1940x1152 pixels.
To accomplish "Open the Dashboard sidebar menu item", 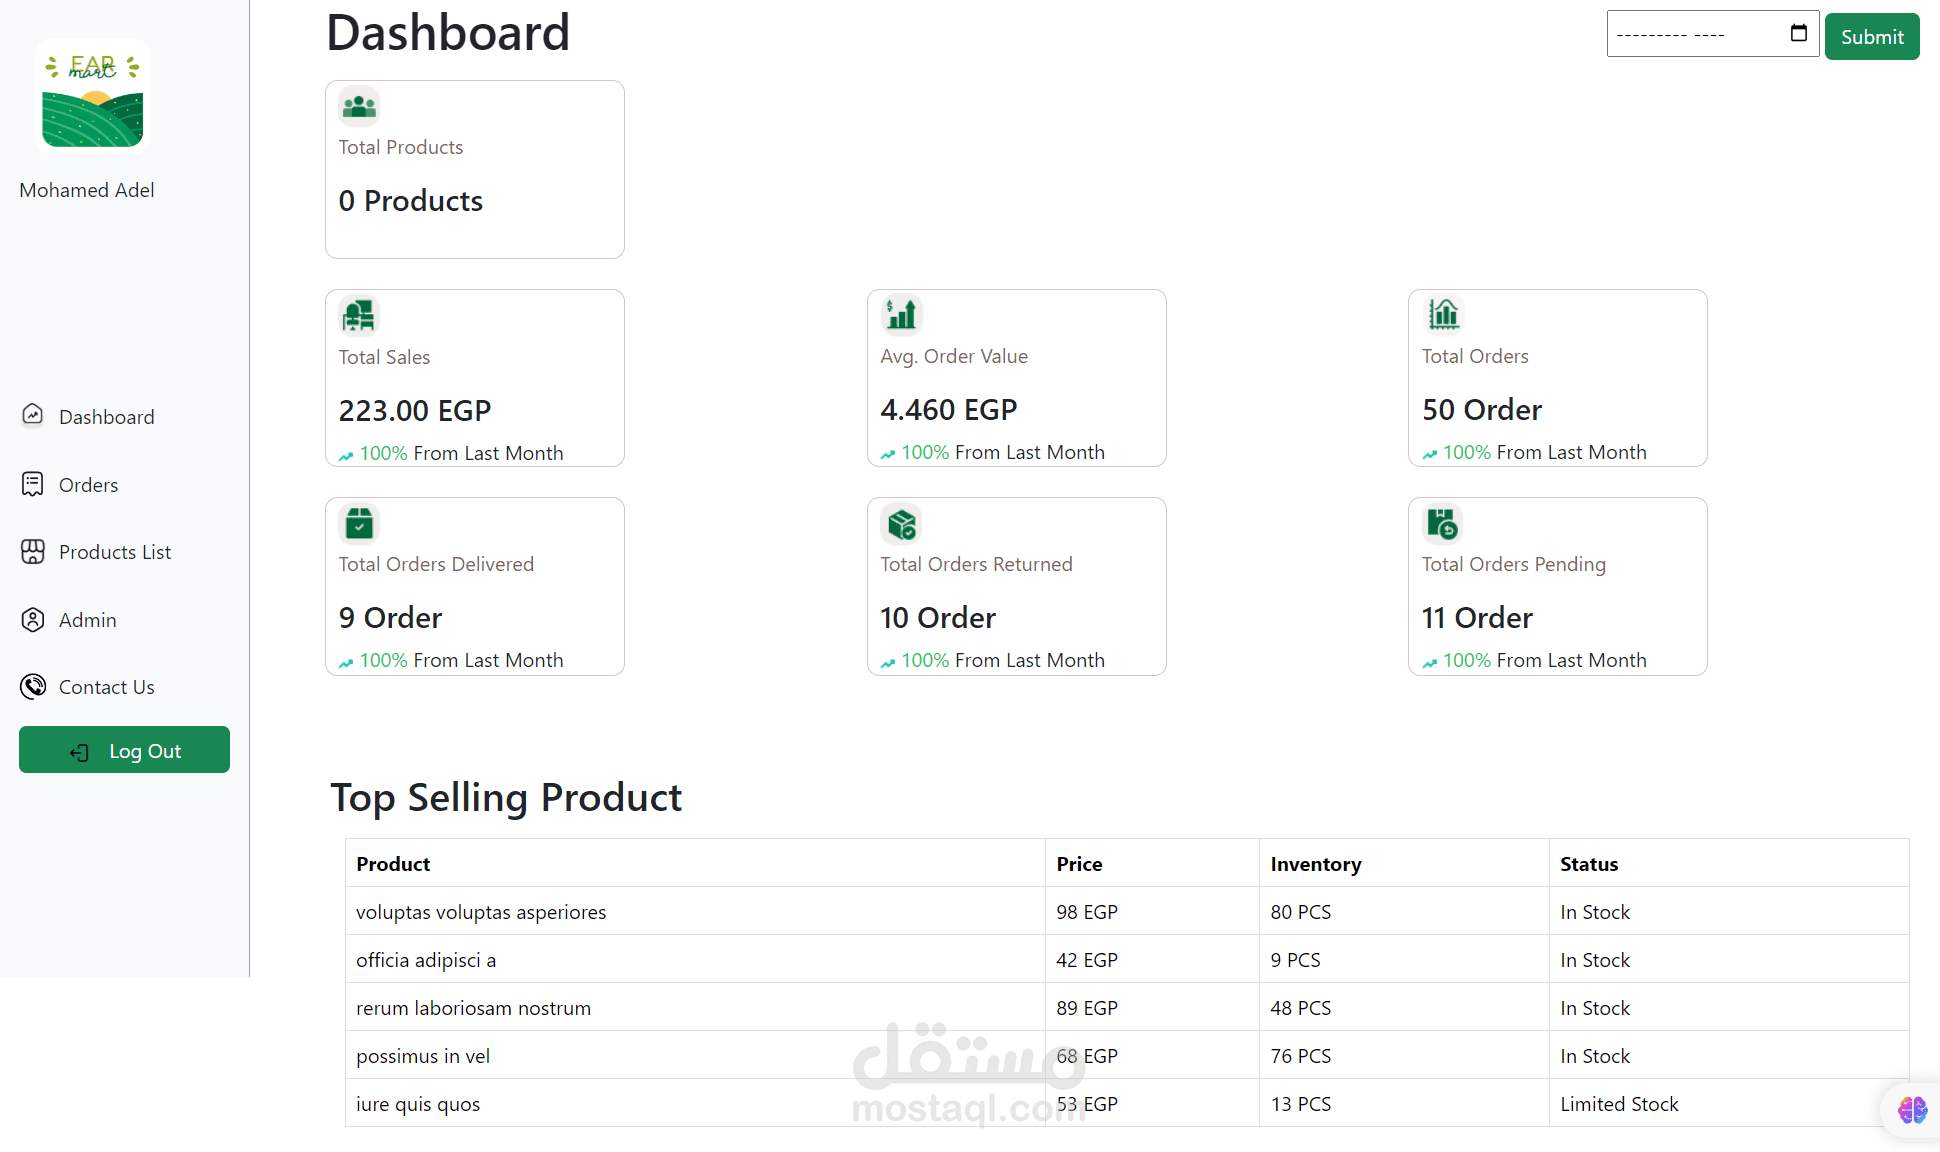I will click(106, 417).
